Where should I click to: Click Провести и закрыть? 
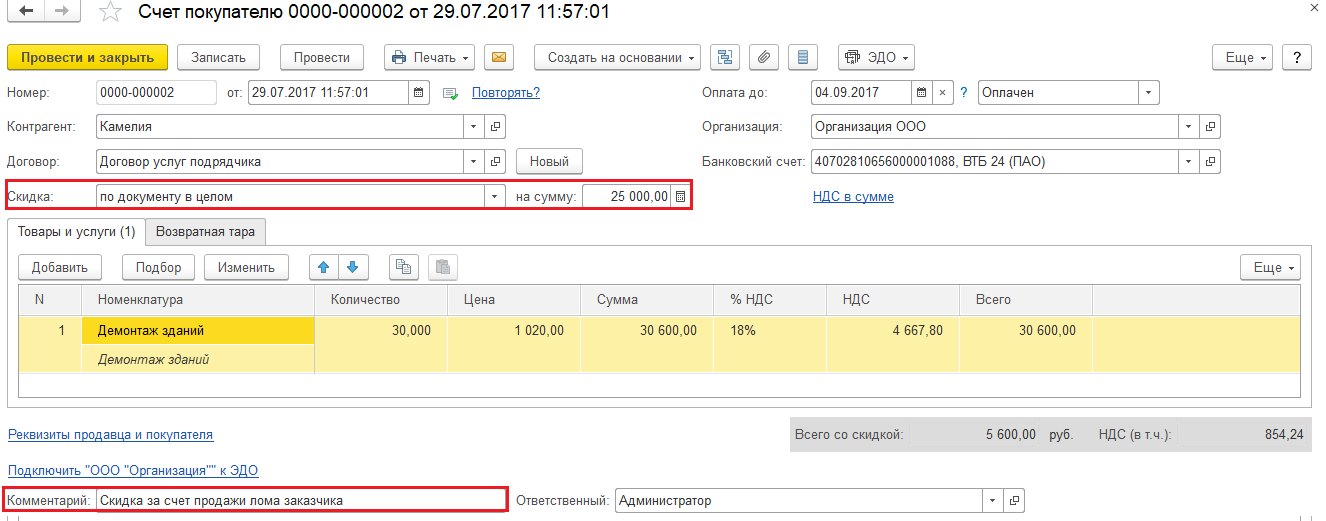[87, 57]
